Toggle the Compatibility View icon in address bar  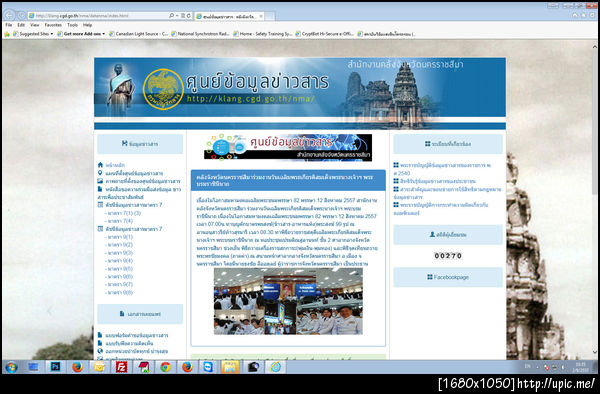coord(183,16)
